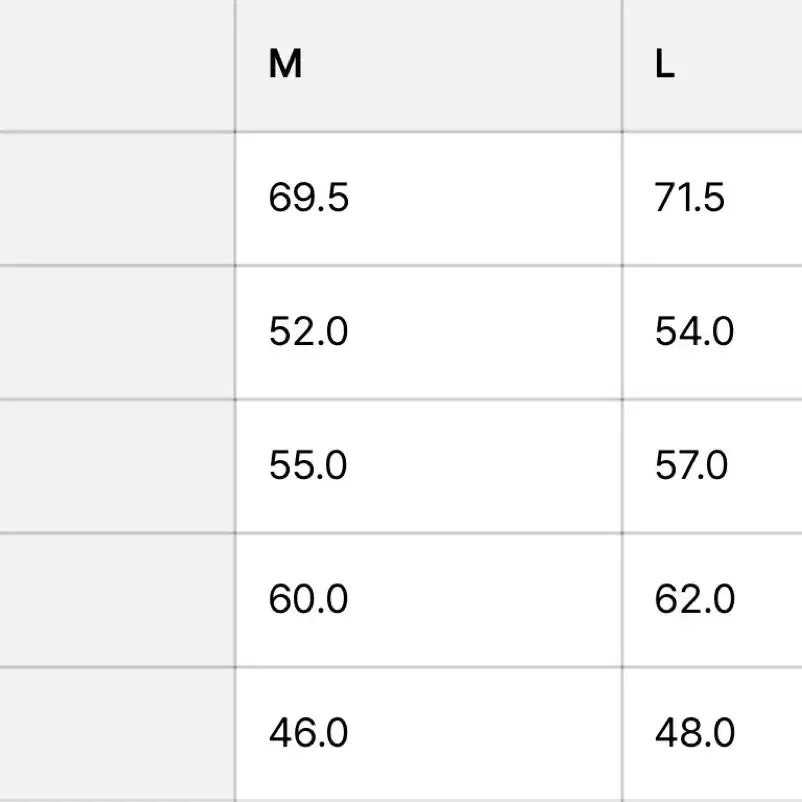The width and height of the screenshot is (802, 802).
Task: Click the gray row label cell beside 69.5
Action: click(x=117, y=198)
